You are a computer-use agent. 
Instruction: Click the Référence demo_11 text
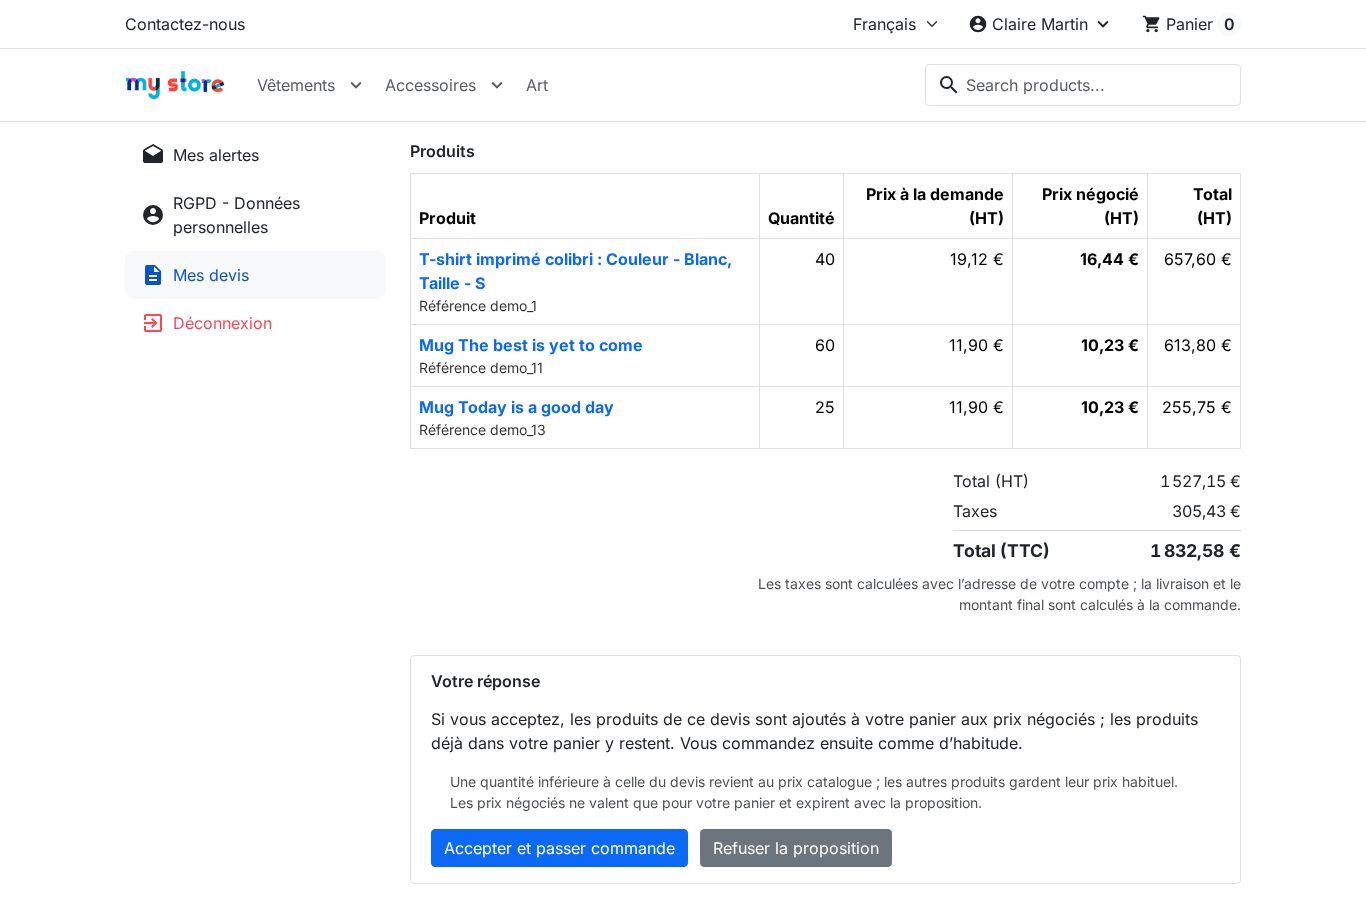(x=481, y=368)
